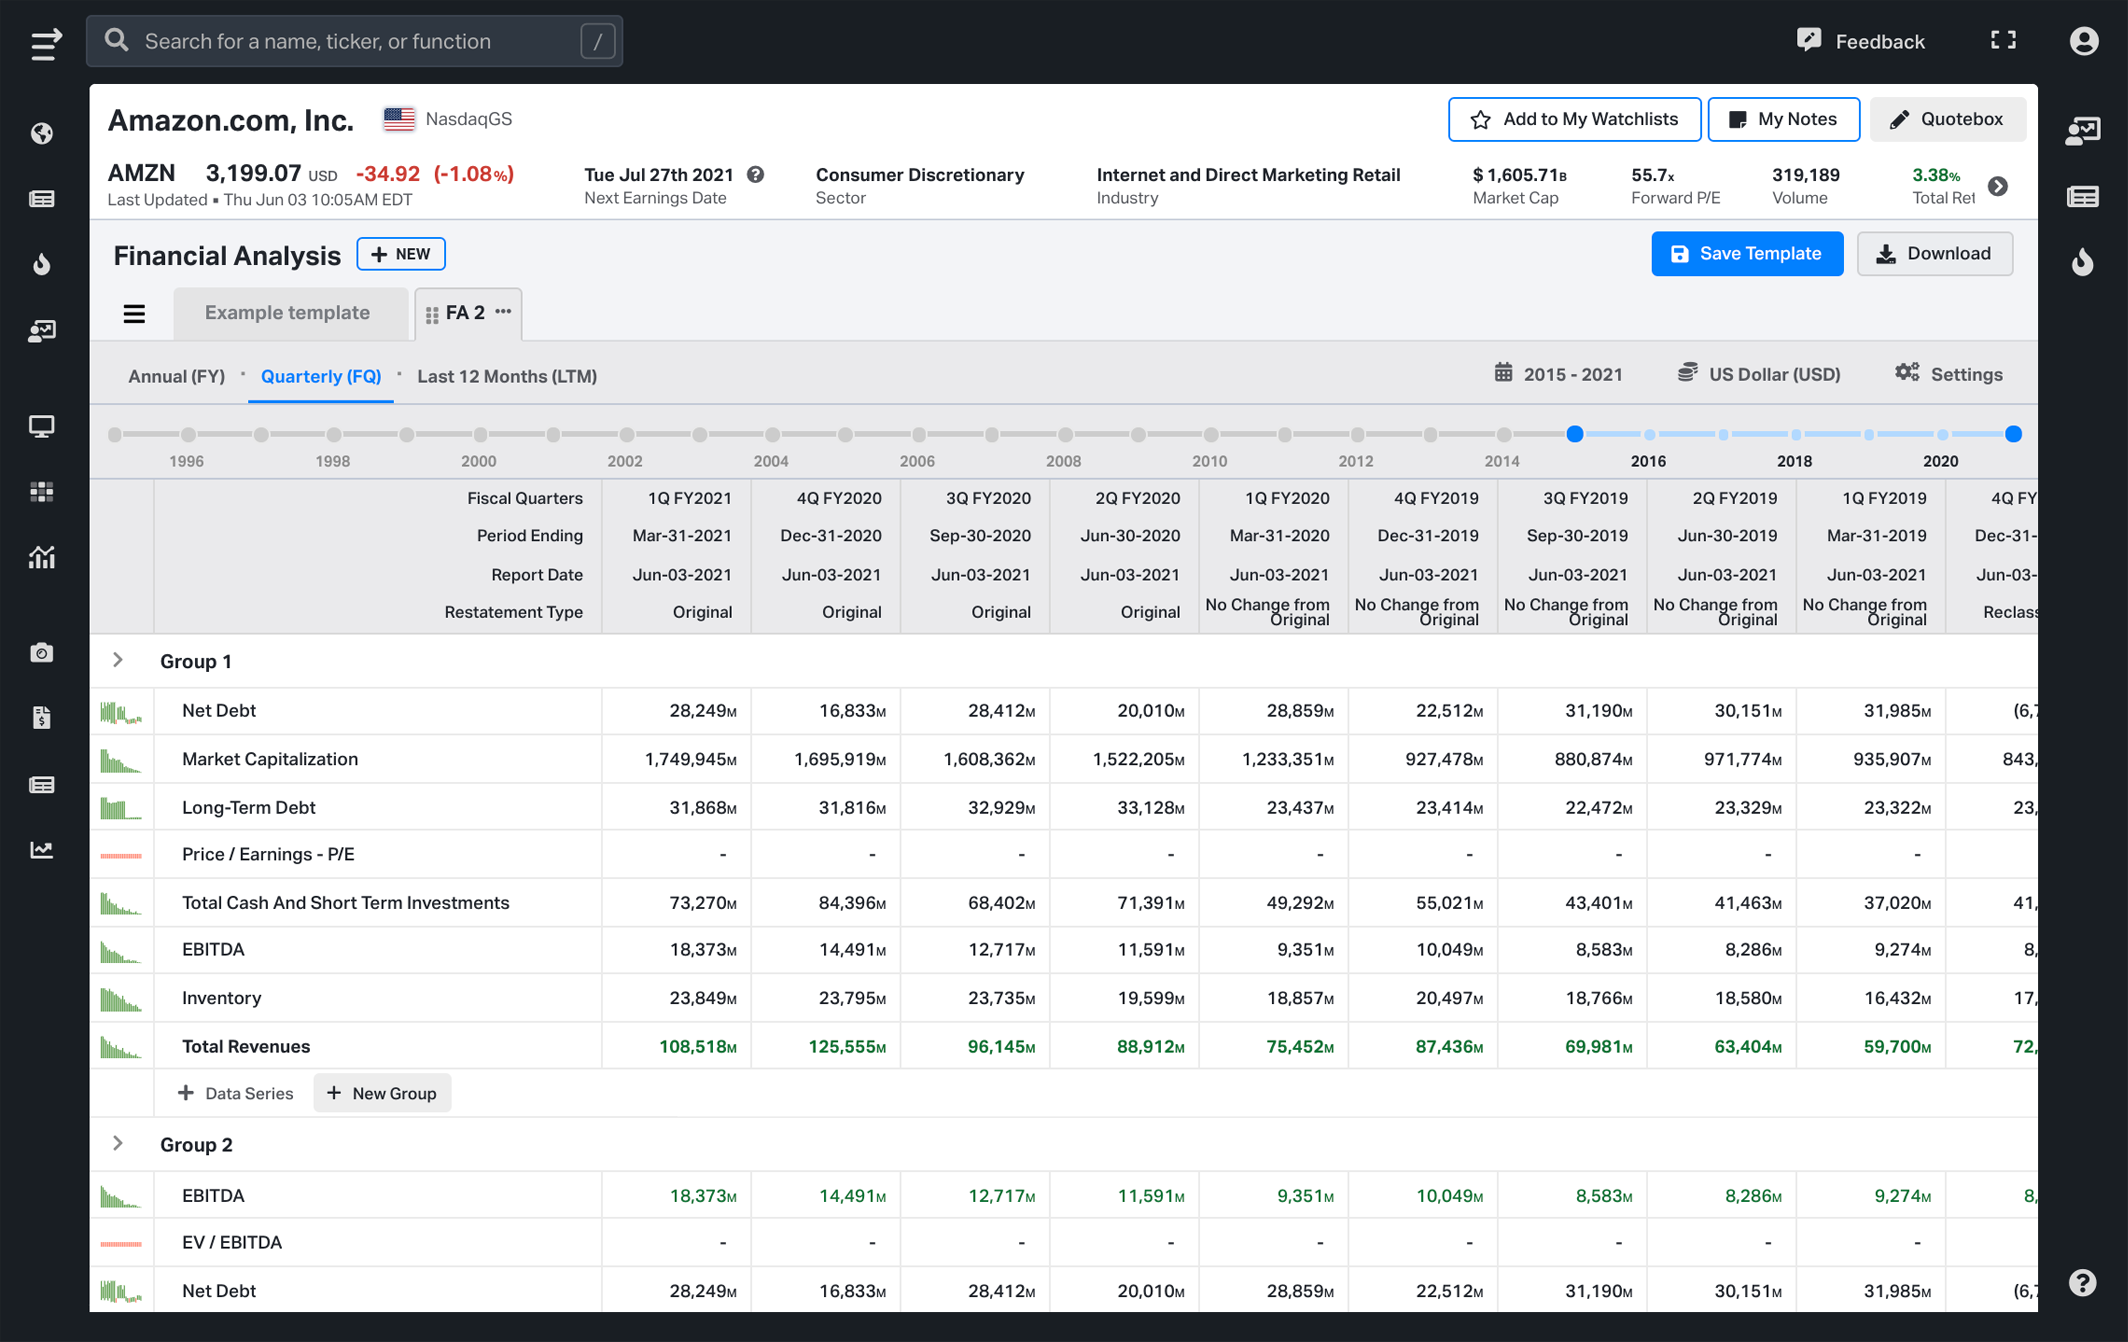Click the calendar icon near 2015-2021

pos(1504,373)
